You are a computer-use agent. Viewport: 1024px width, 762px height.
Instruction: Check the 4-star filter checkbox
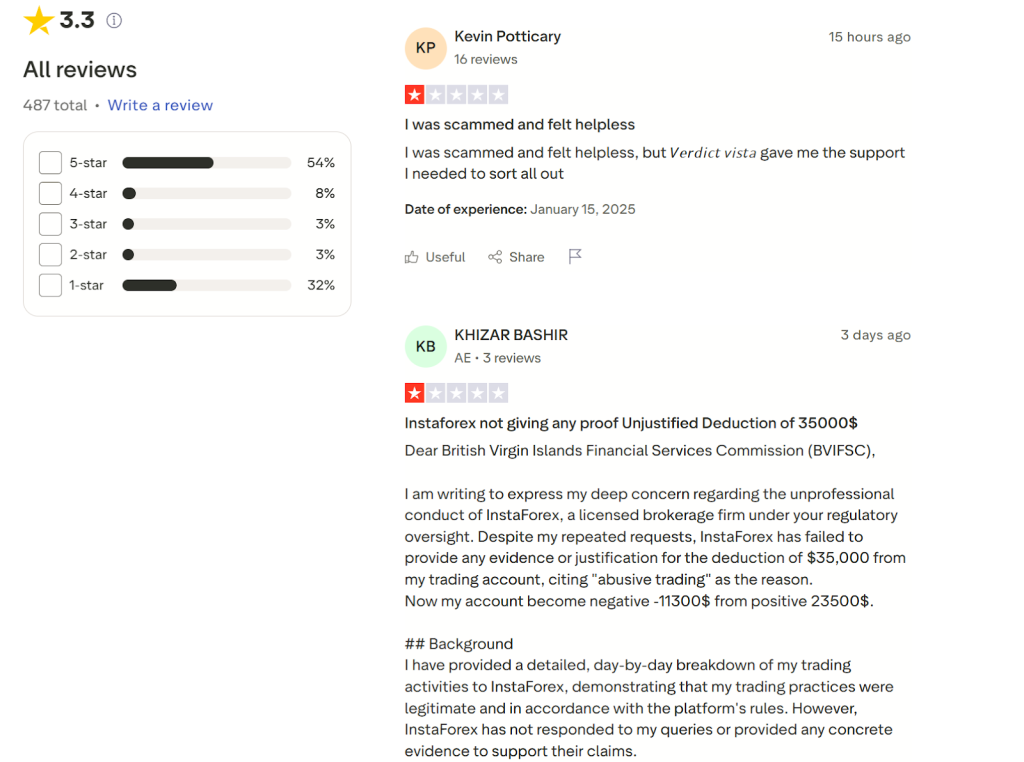click(50, 194)
